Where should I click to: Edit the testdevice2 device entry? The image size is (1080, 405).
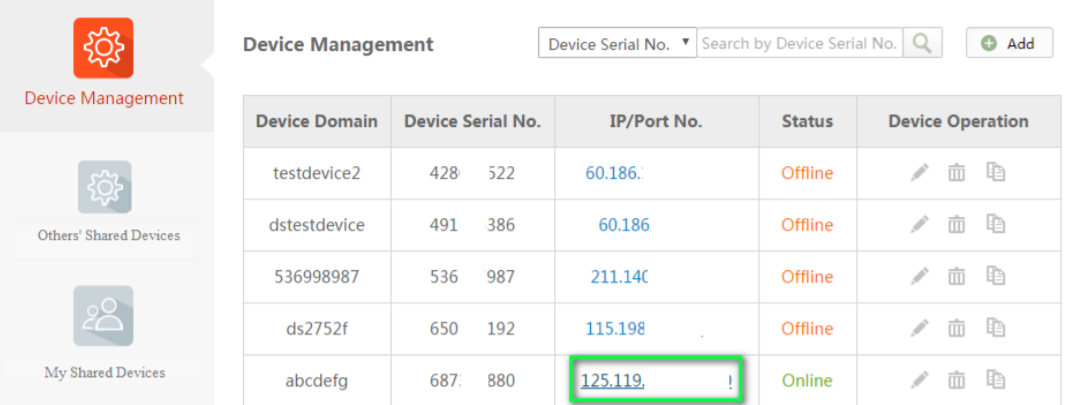[x=920, y=173]
